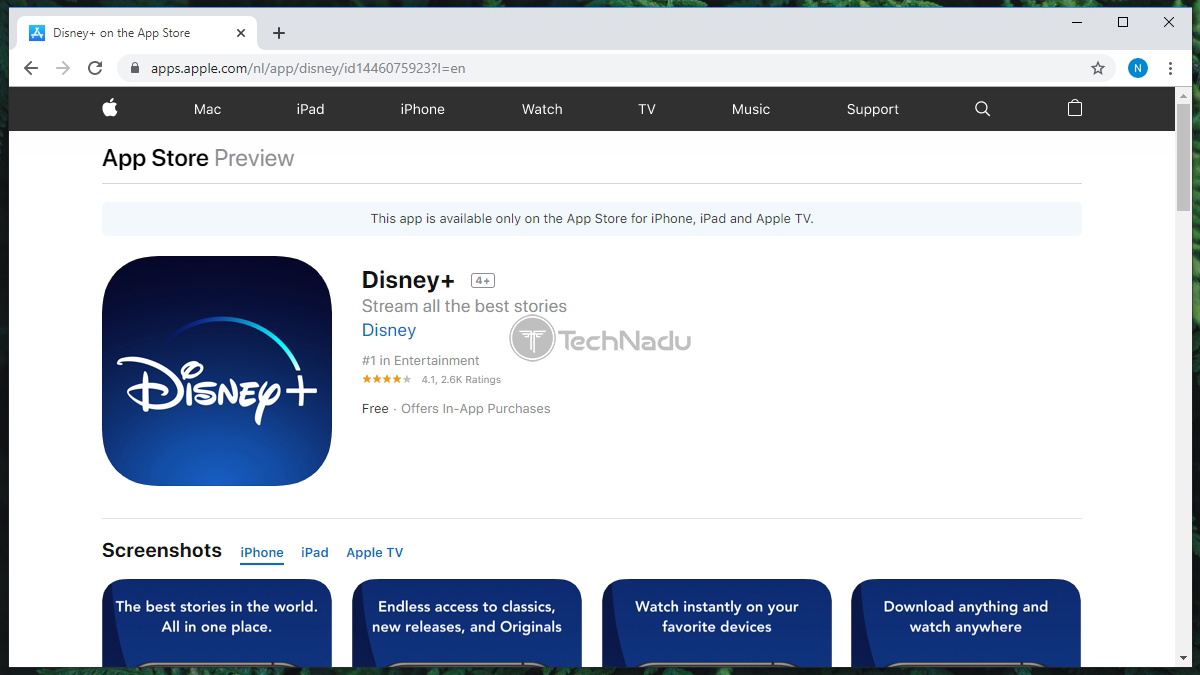Screen dimensions: 1200x675
Task: Click the Screenshots section heading
Action: point(162,550)
